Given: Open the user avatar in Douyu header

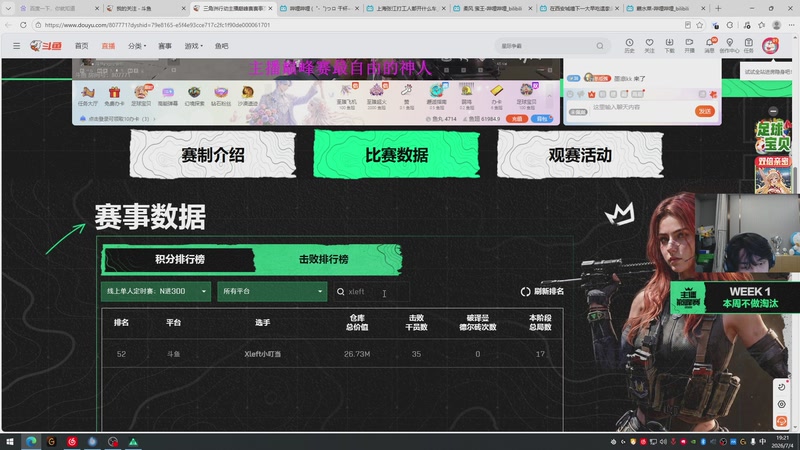Looking at the screenshot, I should (x=770, y=45).
